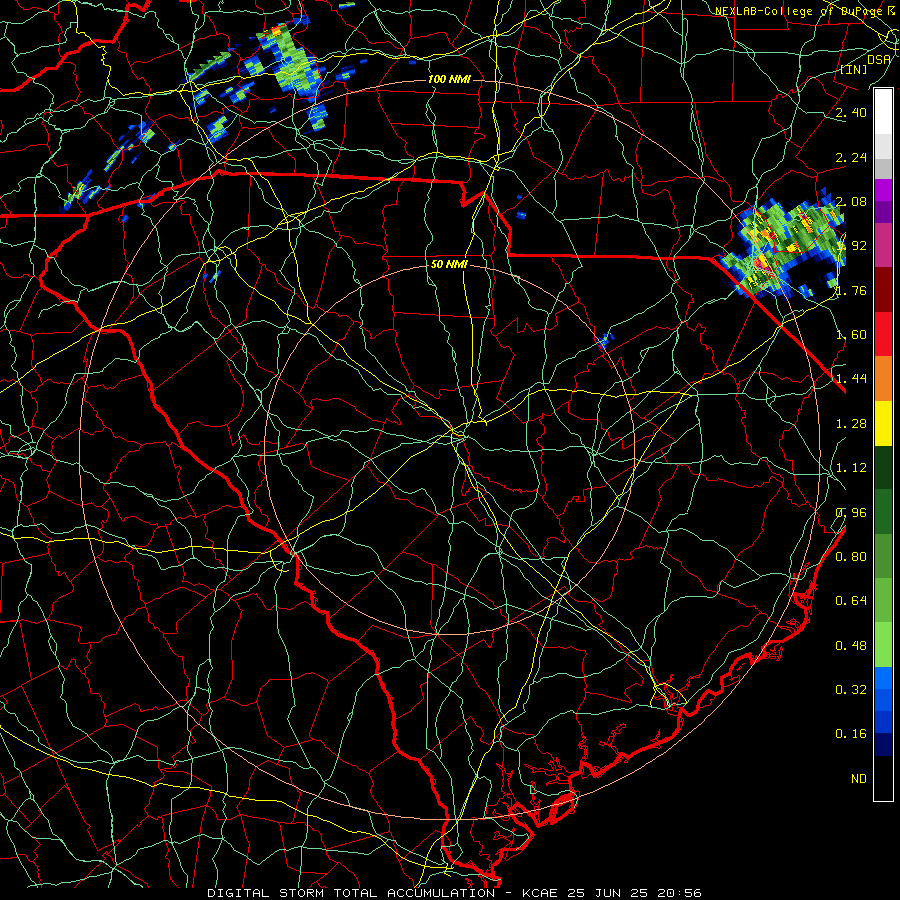Viewport: 900px width, 900px height.
Task: Click the 0.64 legend value
Action: point(851,600)
